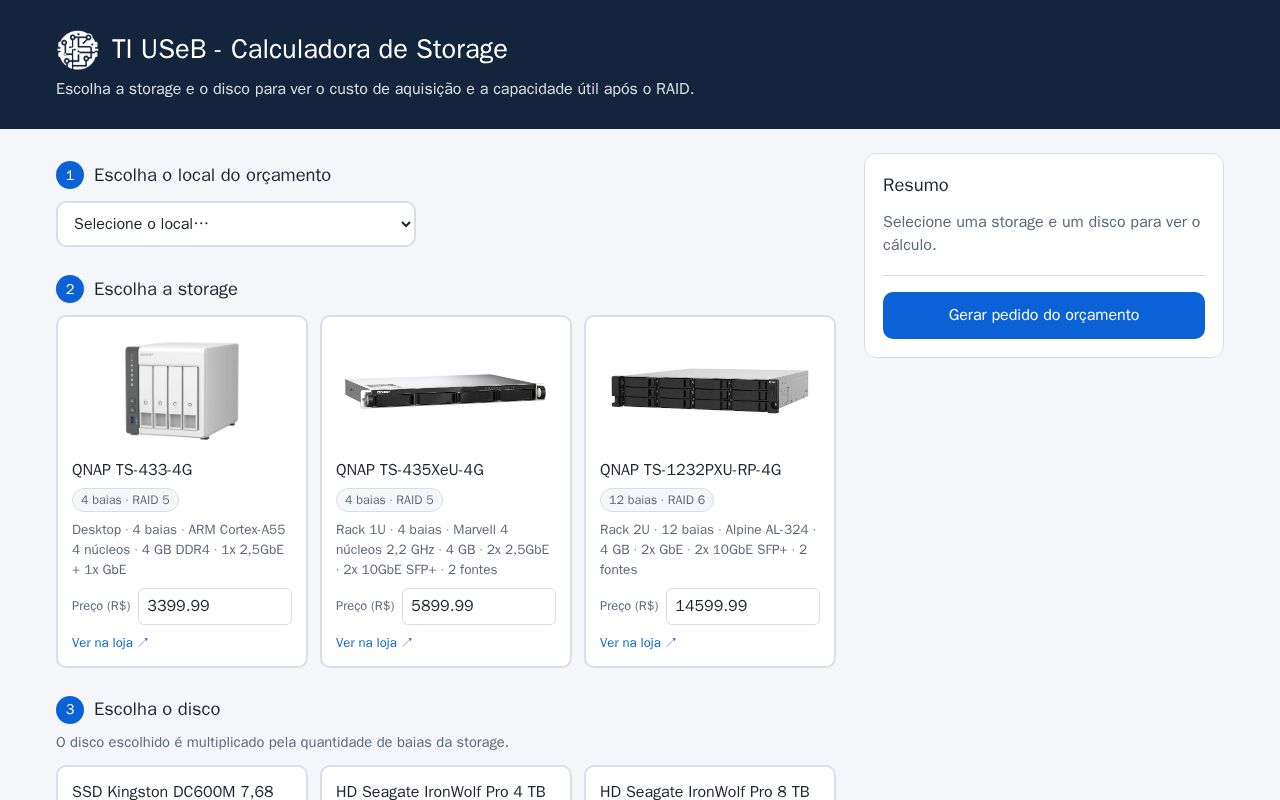
Task: Click 'Gerar pedido do orçamento' button
Action: tap(1044, 315)
